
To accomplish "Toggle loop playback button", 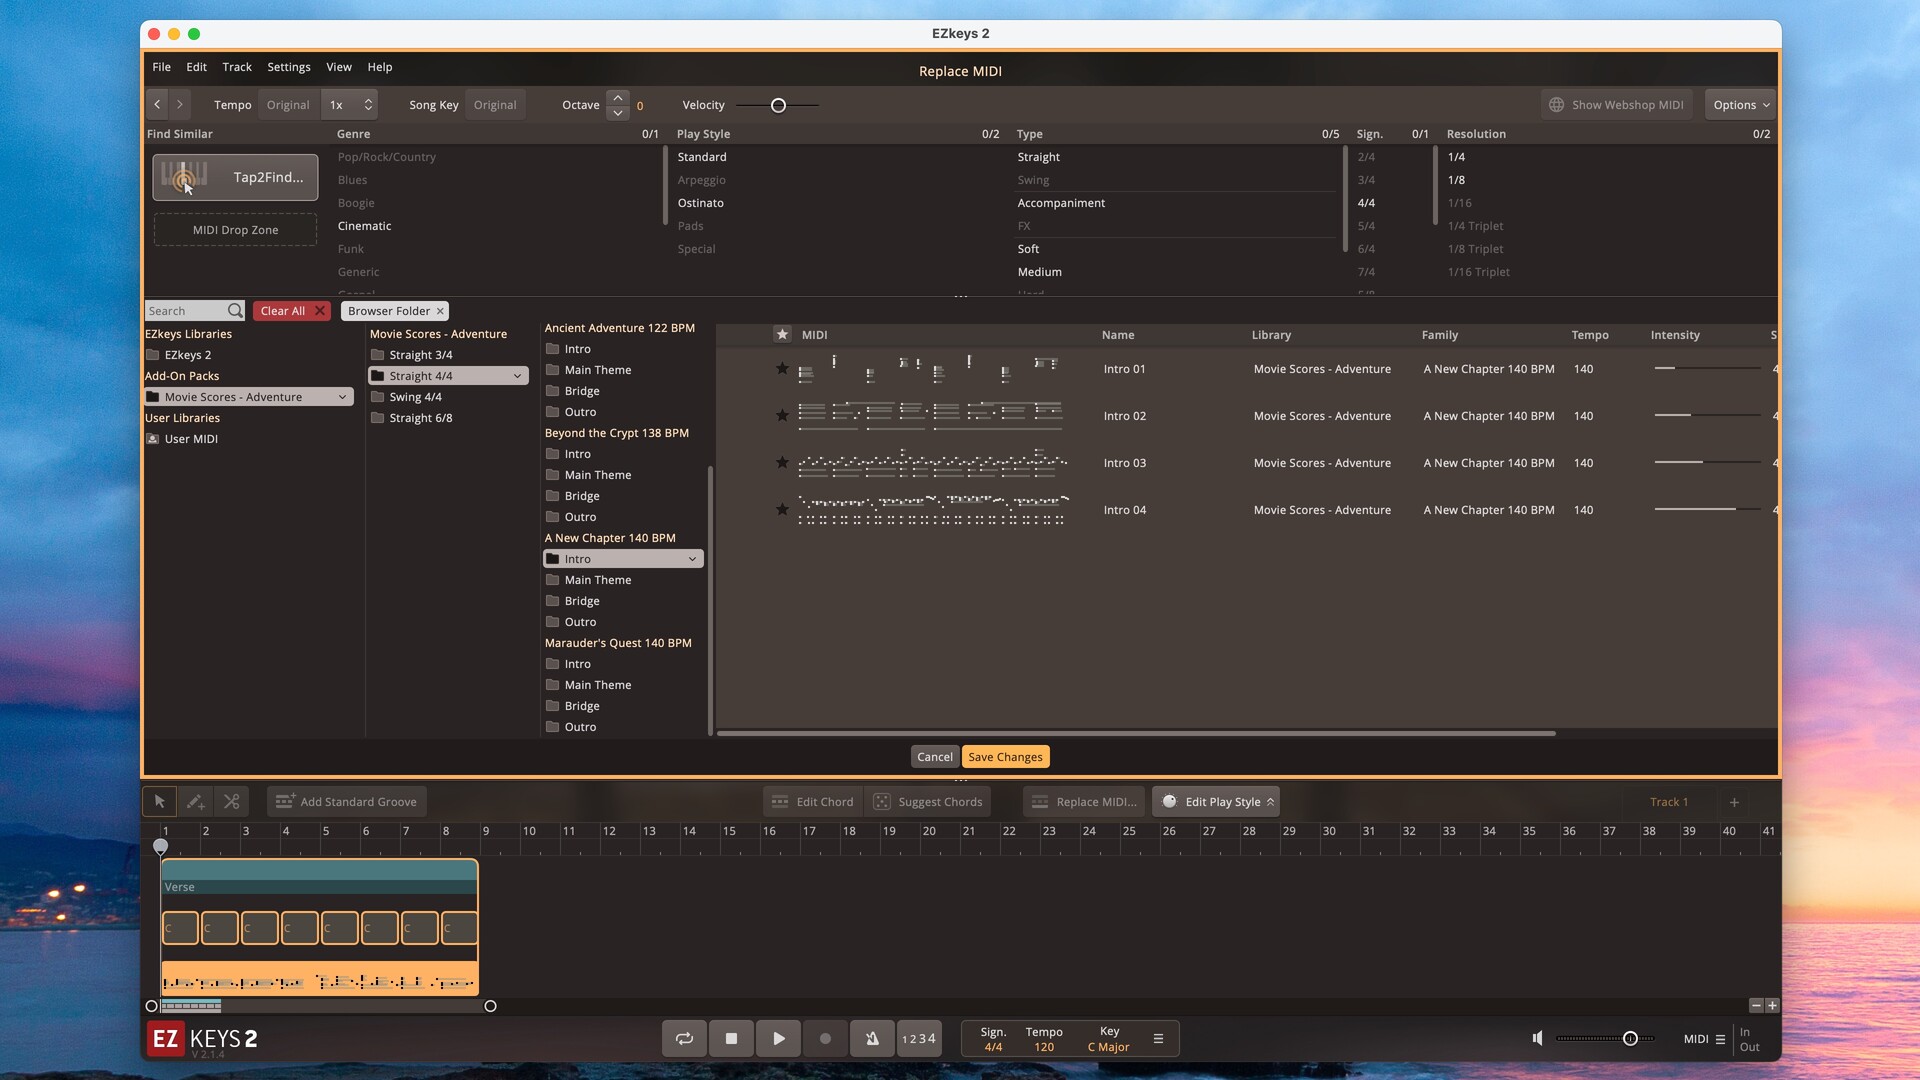I will [x=684, y=1038].
